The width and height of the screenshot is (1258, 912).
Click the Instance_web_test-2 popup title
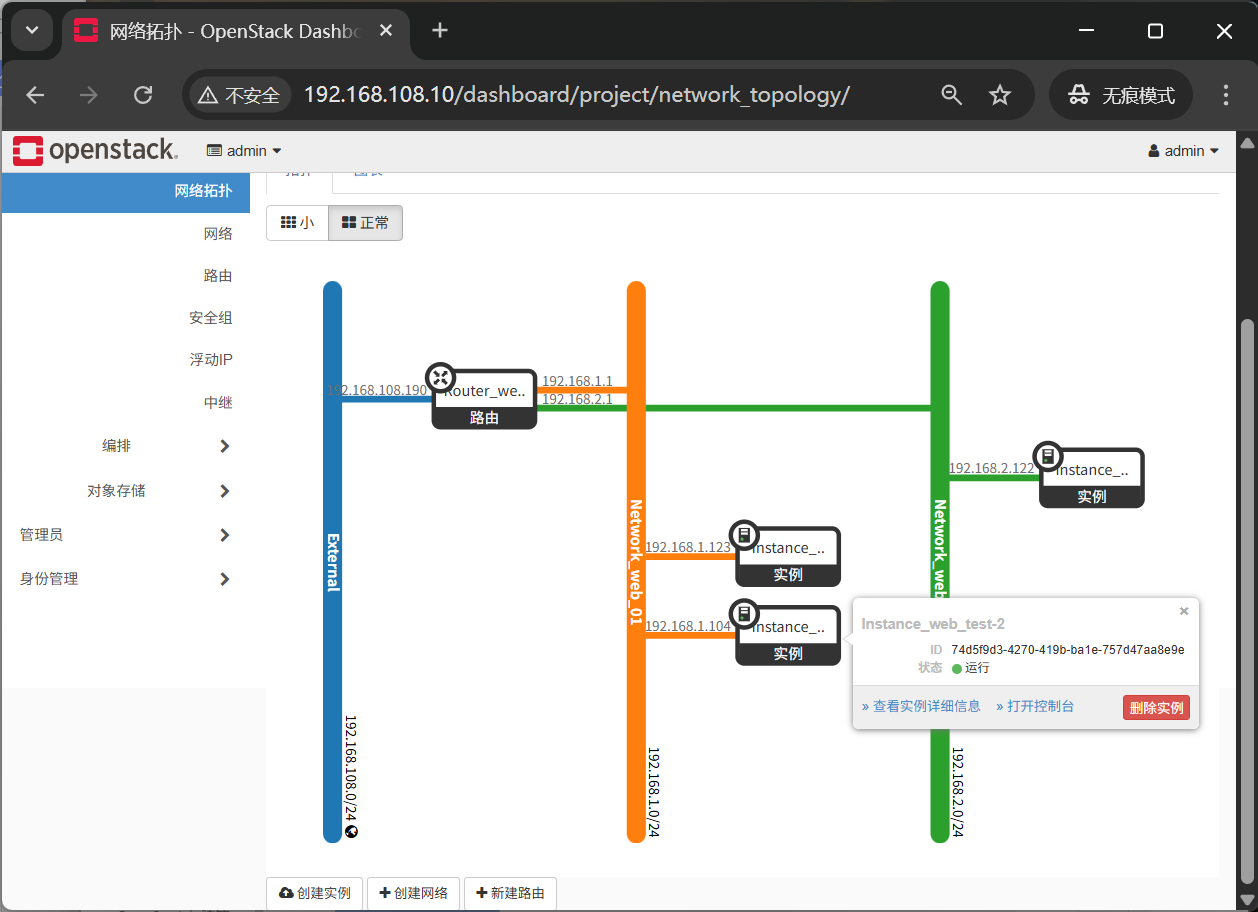(x=933, y=624)
